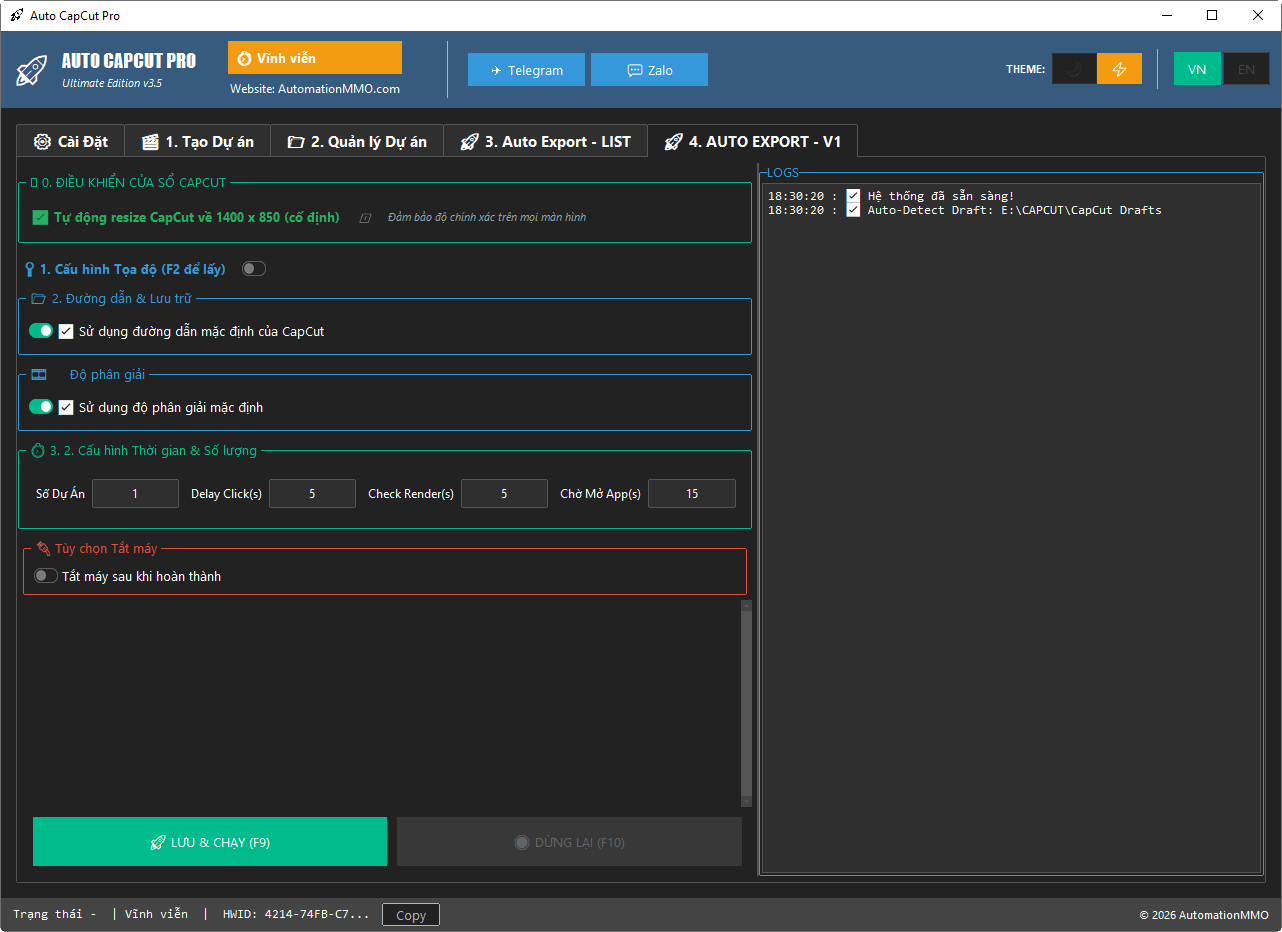Switch language to VN
This screenshot has height=932, width=1282.
1197,69
